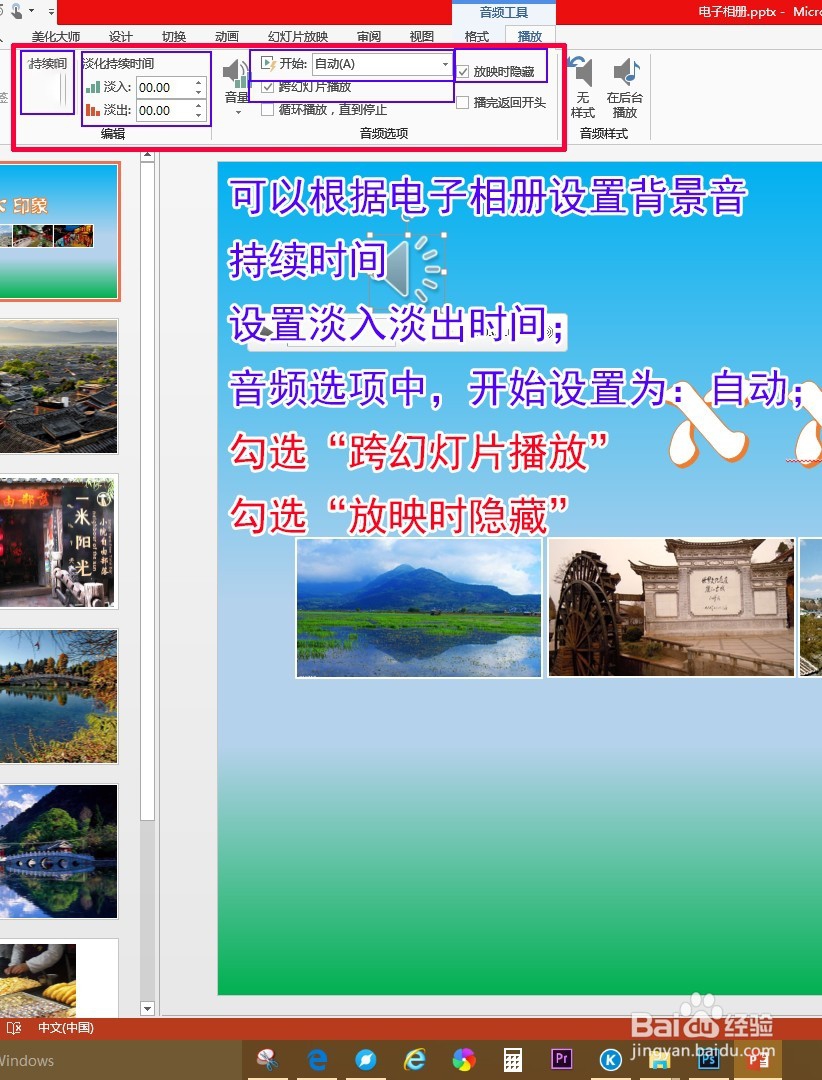Screen dimensions: 822x1080
Task: Open quick access toolbar customize arrow
Action: [52, 11]
